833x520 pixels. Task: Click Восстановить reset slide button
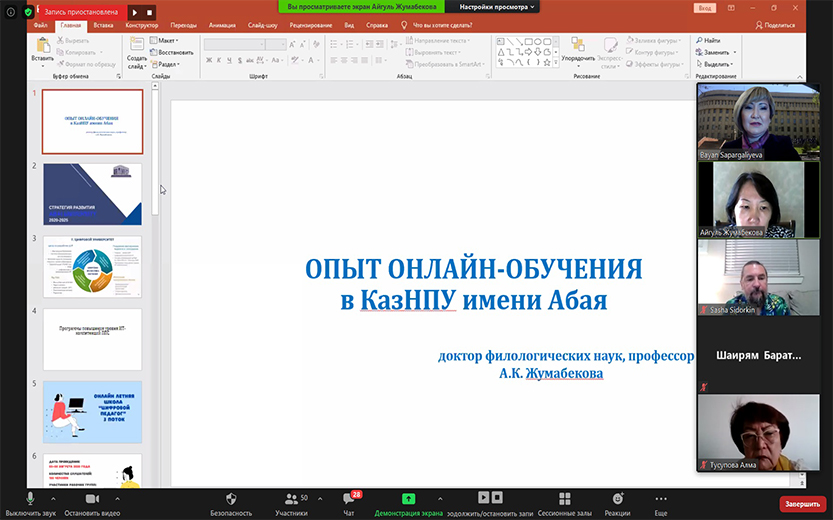(172, 53)
